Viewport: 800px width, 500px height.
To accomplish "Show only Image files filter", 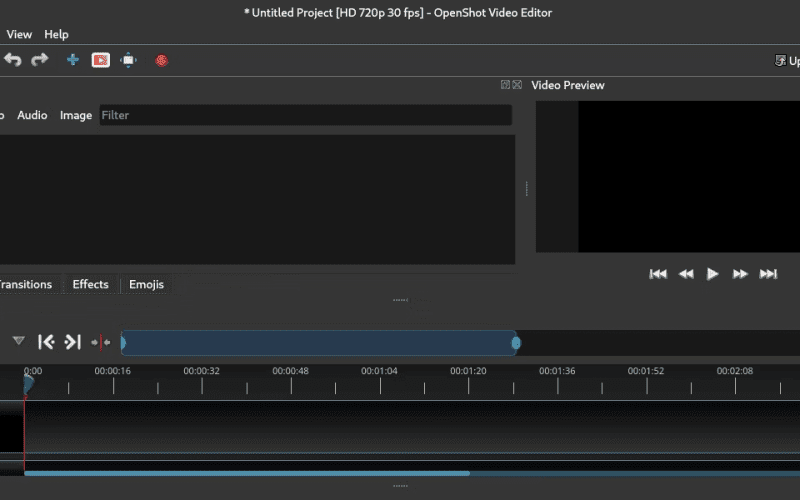I will 76,115.
